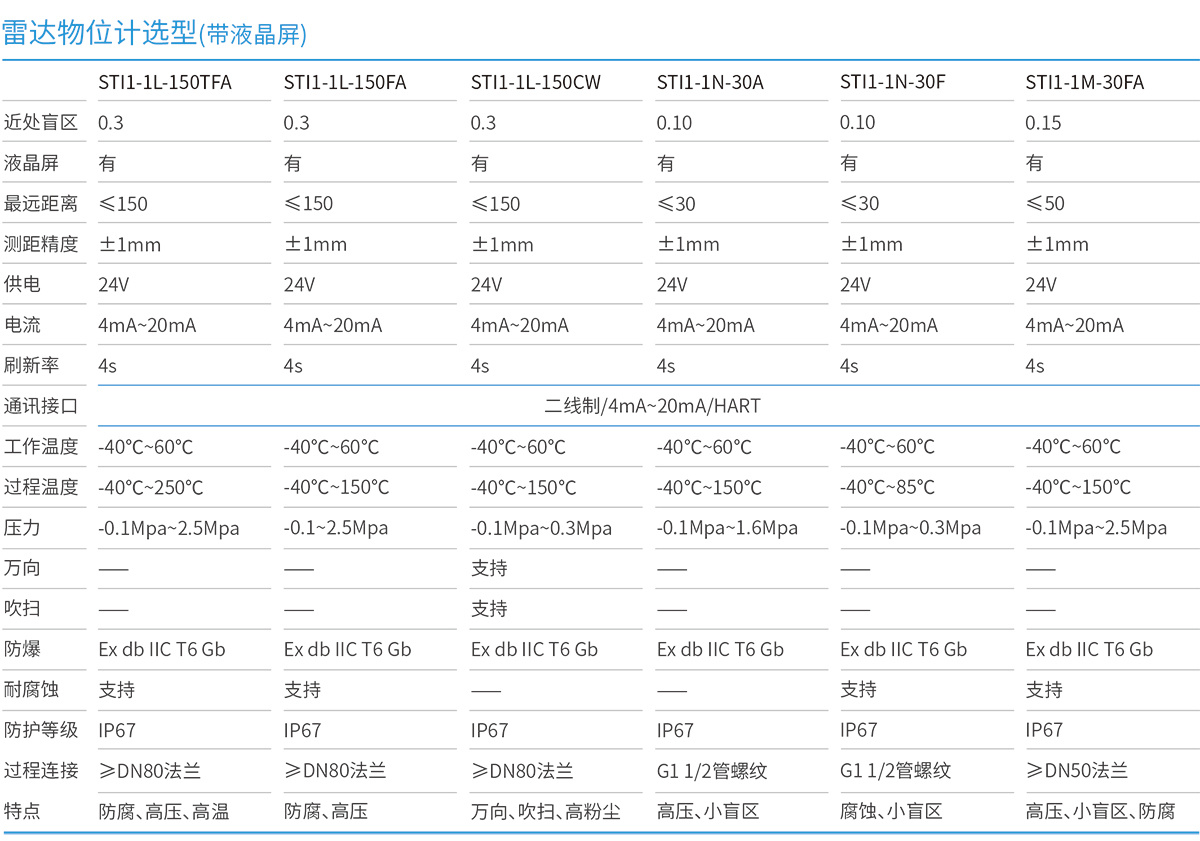This screenshot has width=1200, height=841.
Task: Click G1 1/2管螺纹 under STI1-1N-30A
Action: 712,770
